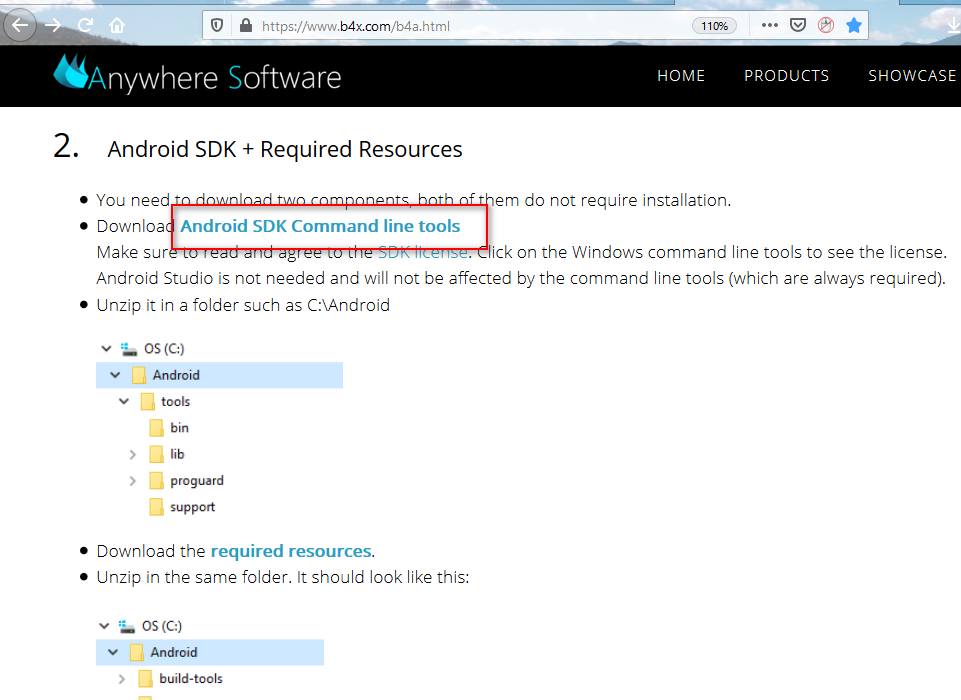This screenshot has width=961, height=700.
Task: Open the PRODUCTS menu item
Action: pyautogui.click(x=786, y=76)
